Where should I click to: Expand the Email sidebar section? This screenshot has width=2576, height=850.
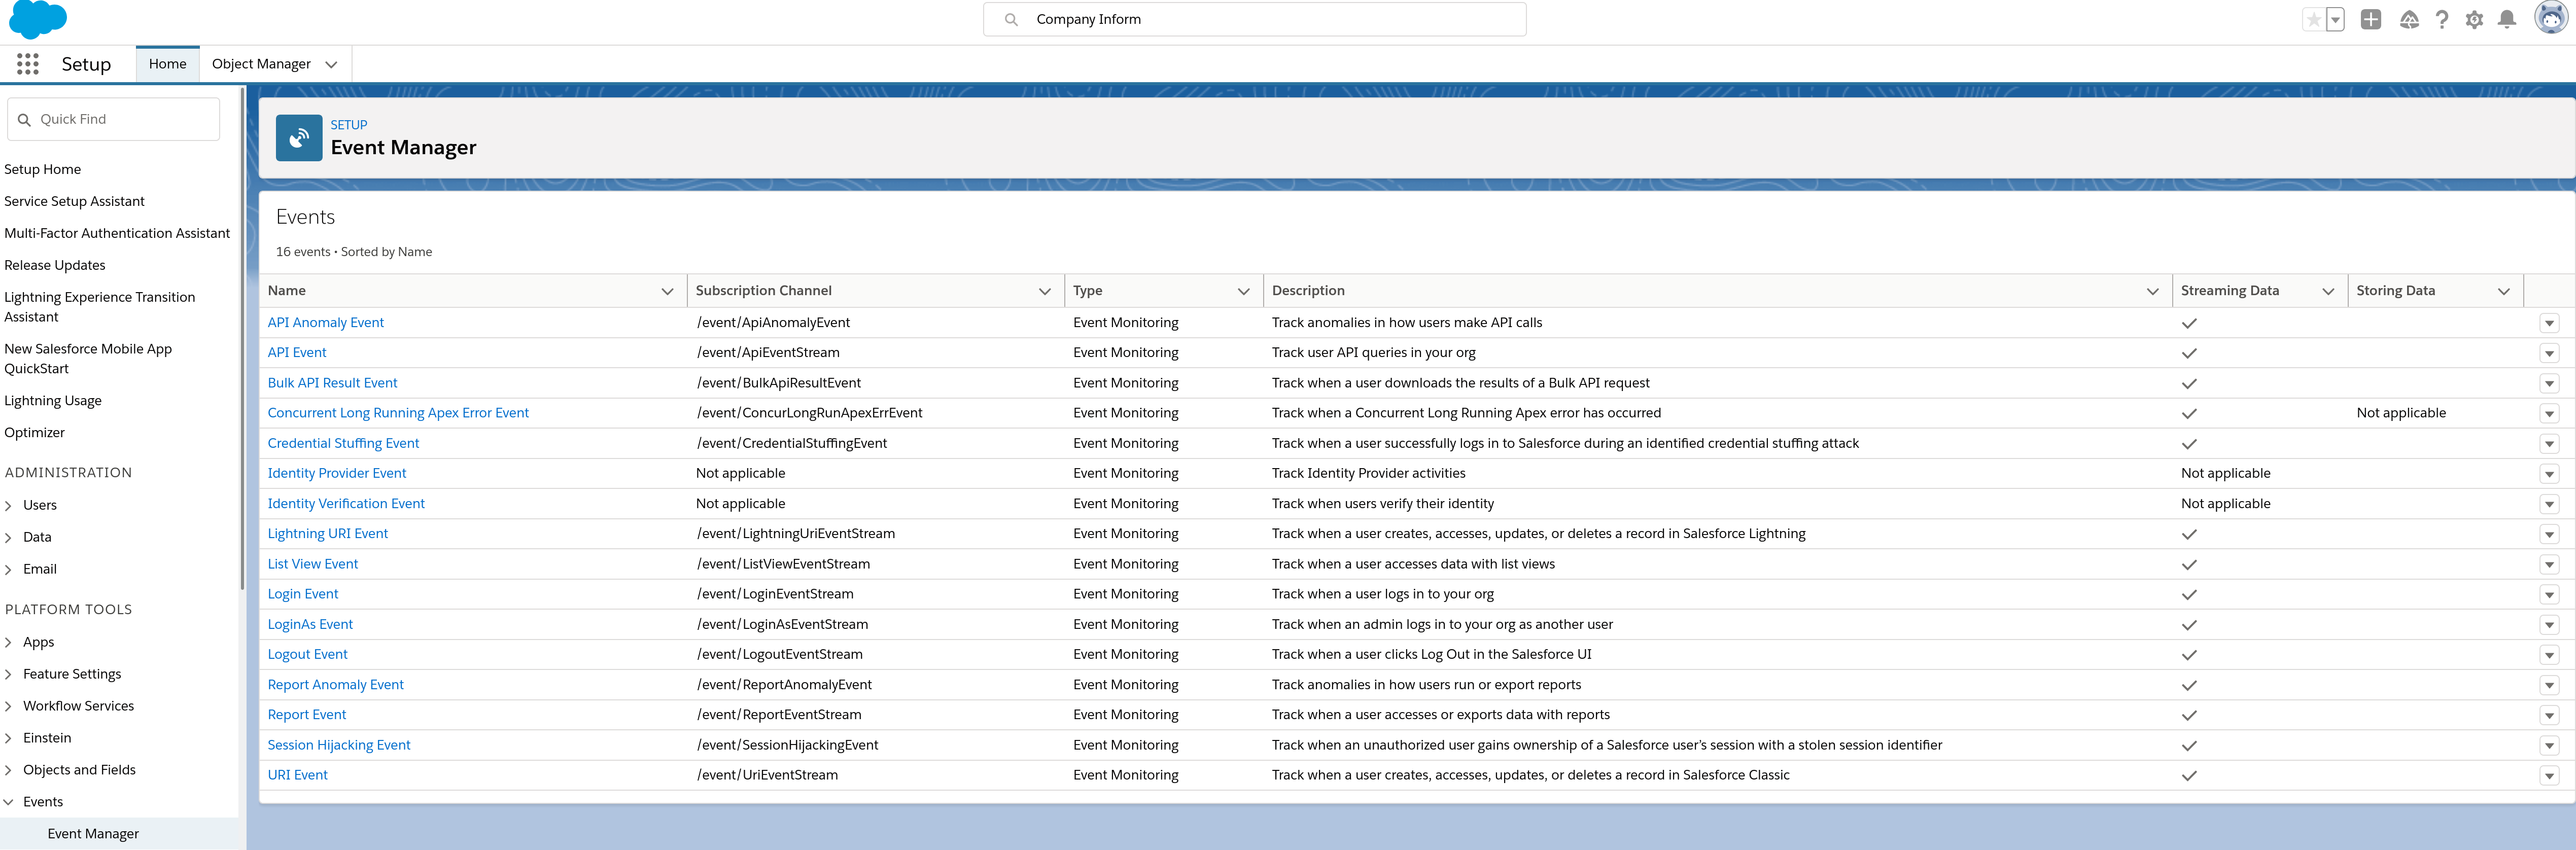[x=8, y=570]
